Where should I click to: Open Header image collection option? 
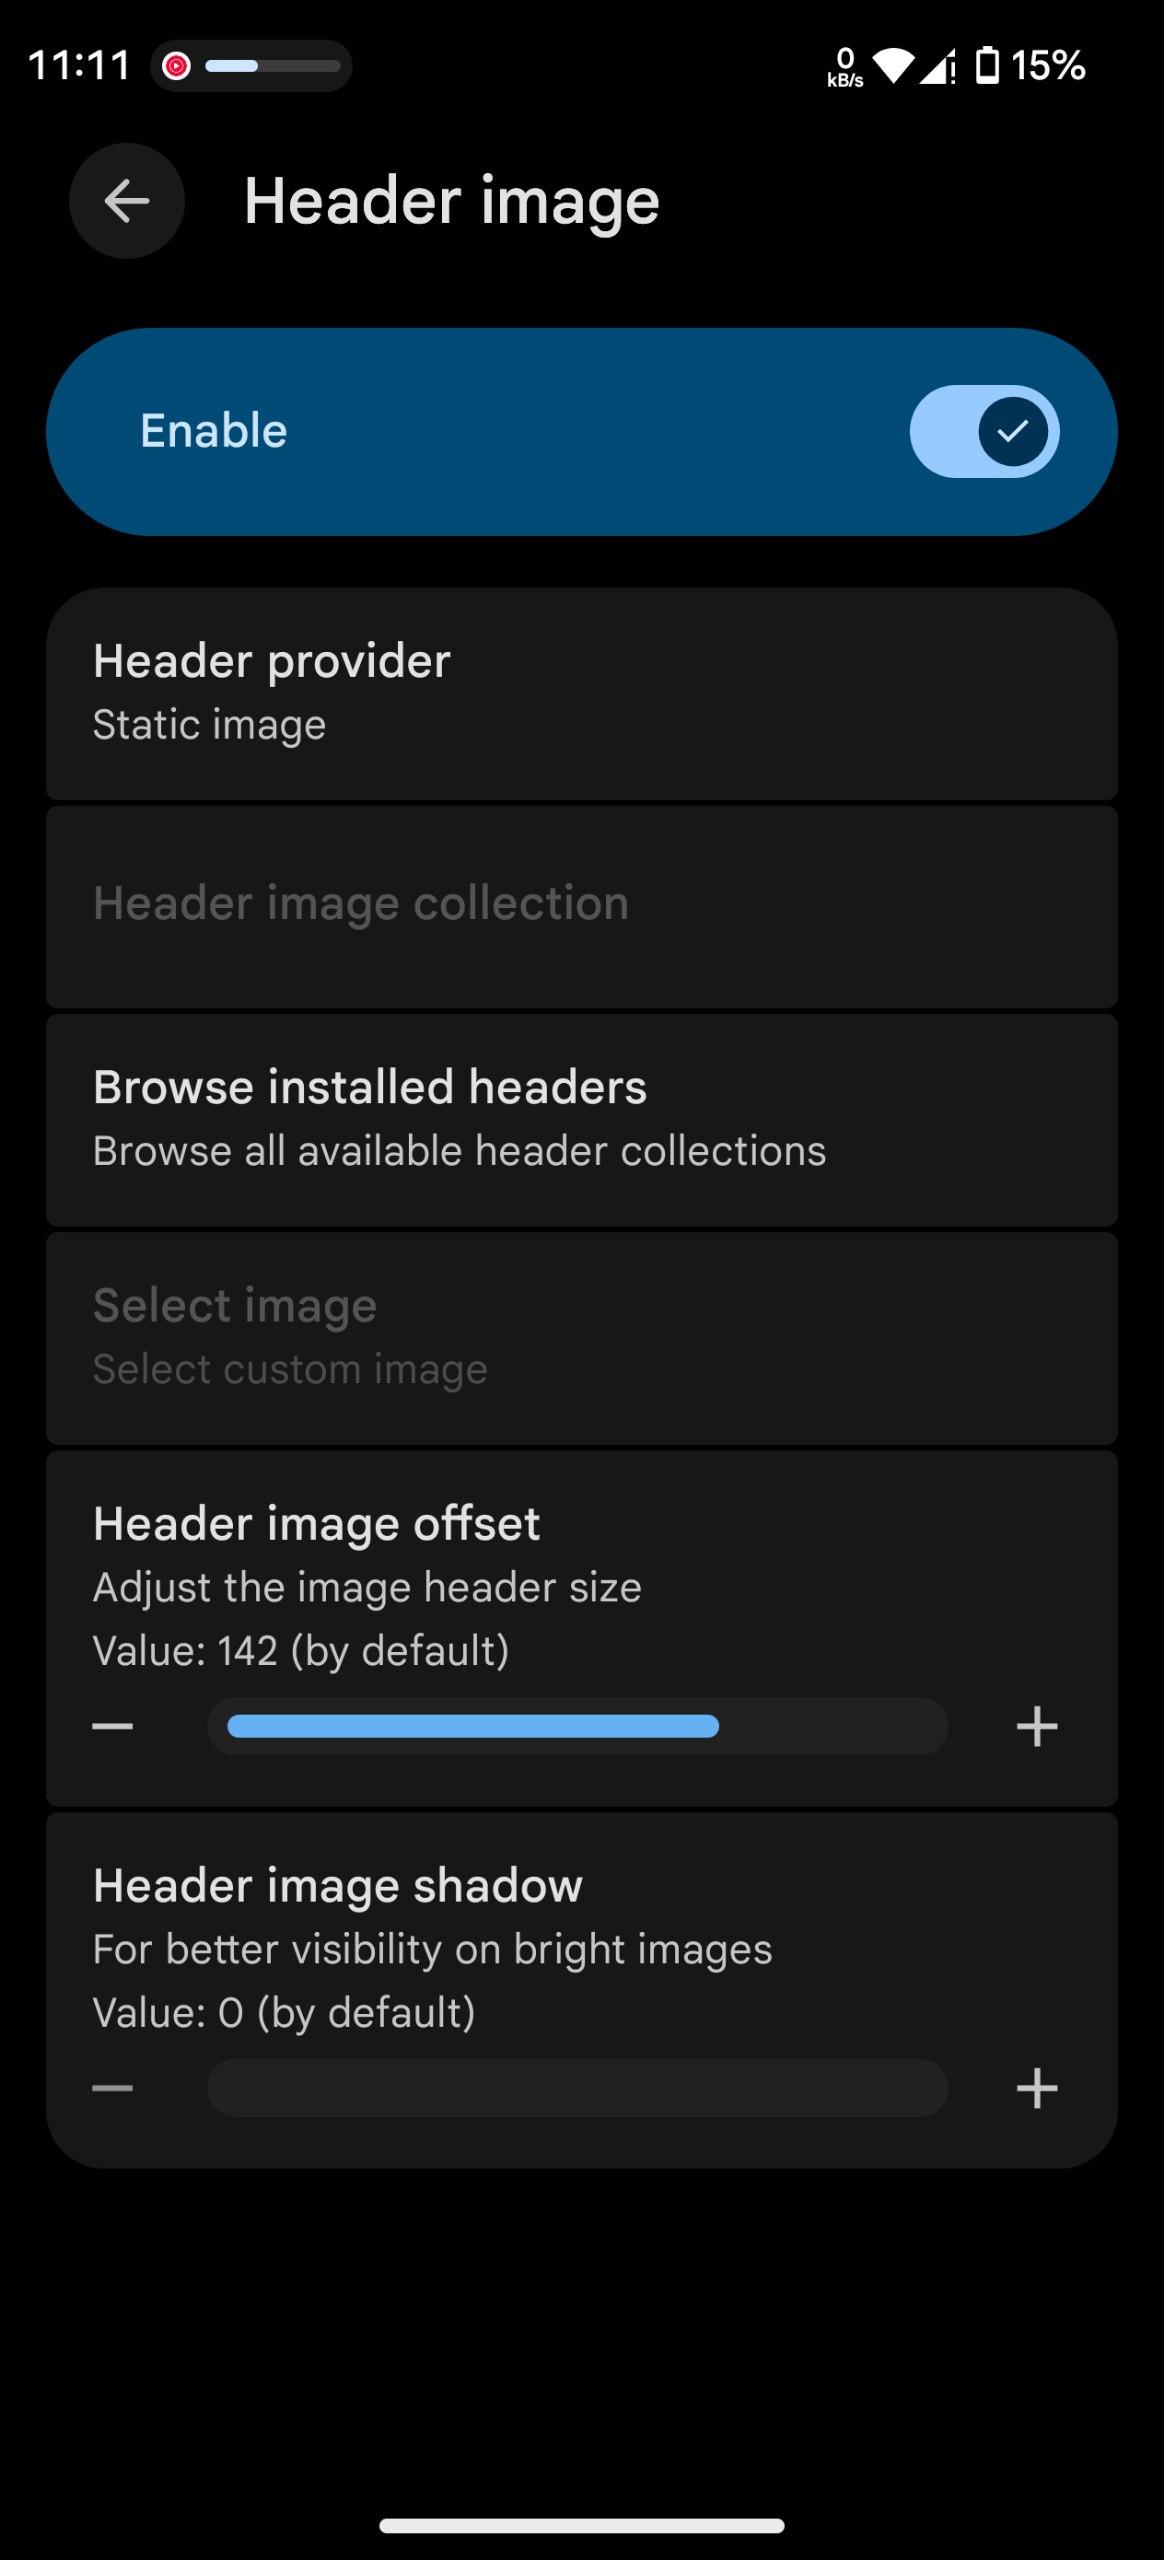click(x=581, y=904)
